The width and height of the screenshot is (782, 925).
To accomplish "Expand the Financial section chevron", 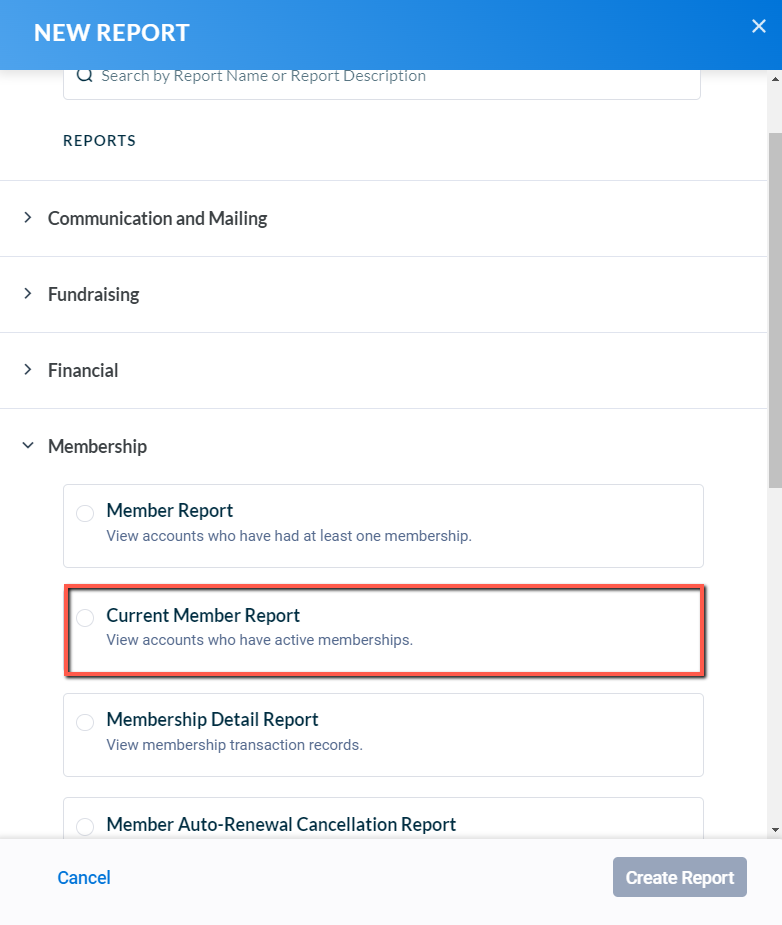I will pyautogui.click(x=28, y=369).
